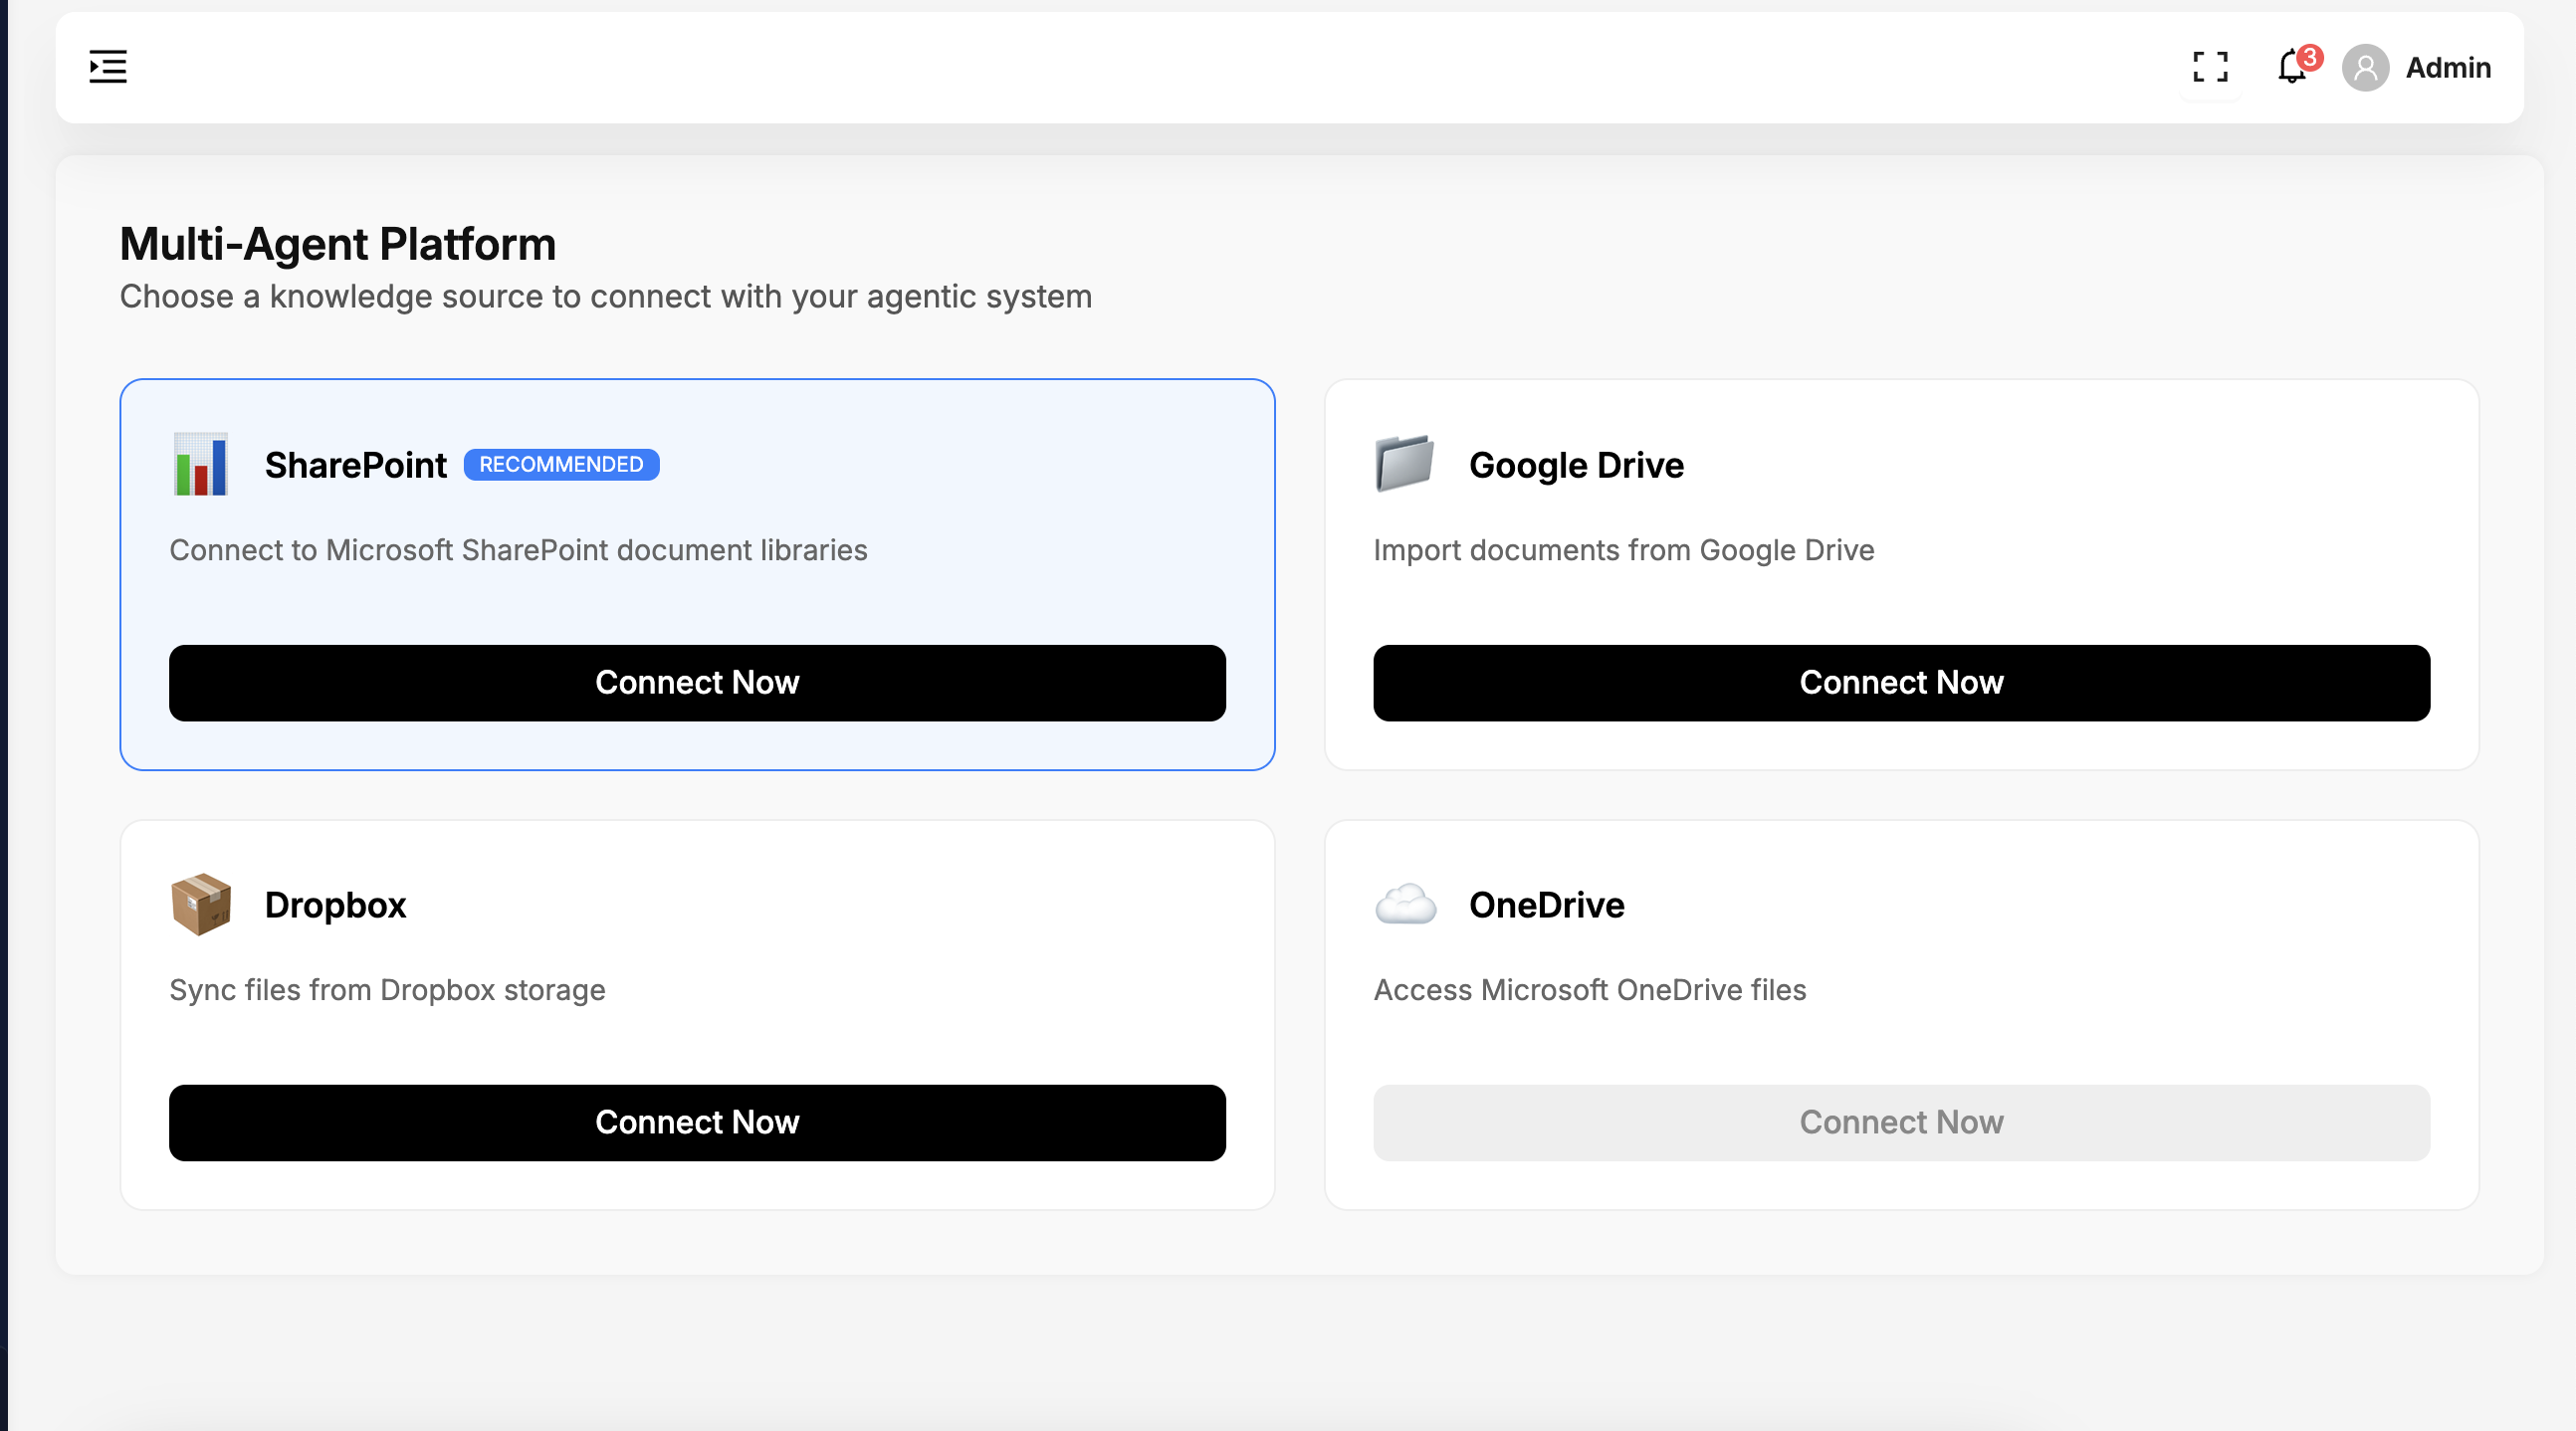This screenshot has height=1431, width=2576.
Task: Select the OneDrive card title
Action: tap(1546, 905)
